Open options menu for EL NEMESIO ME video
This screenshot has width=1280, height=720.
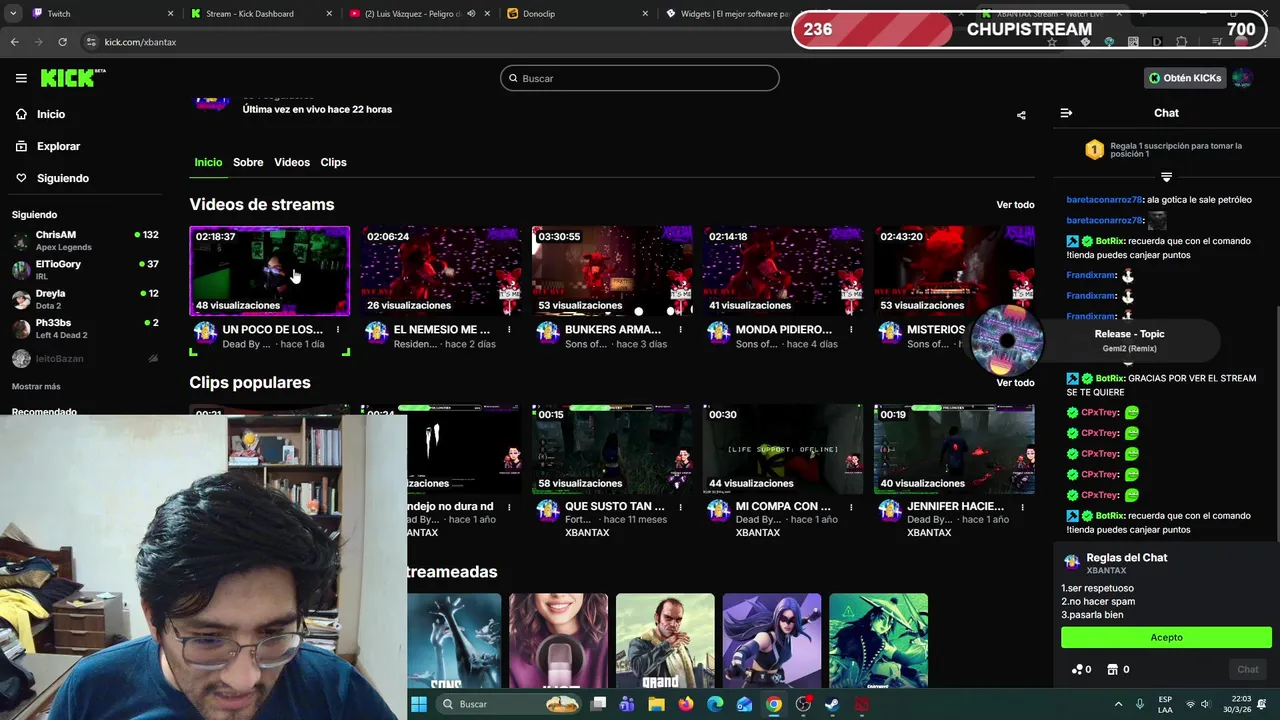[509, 329]
